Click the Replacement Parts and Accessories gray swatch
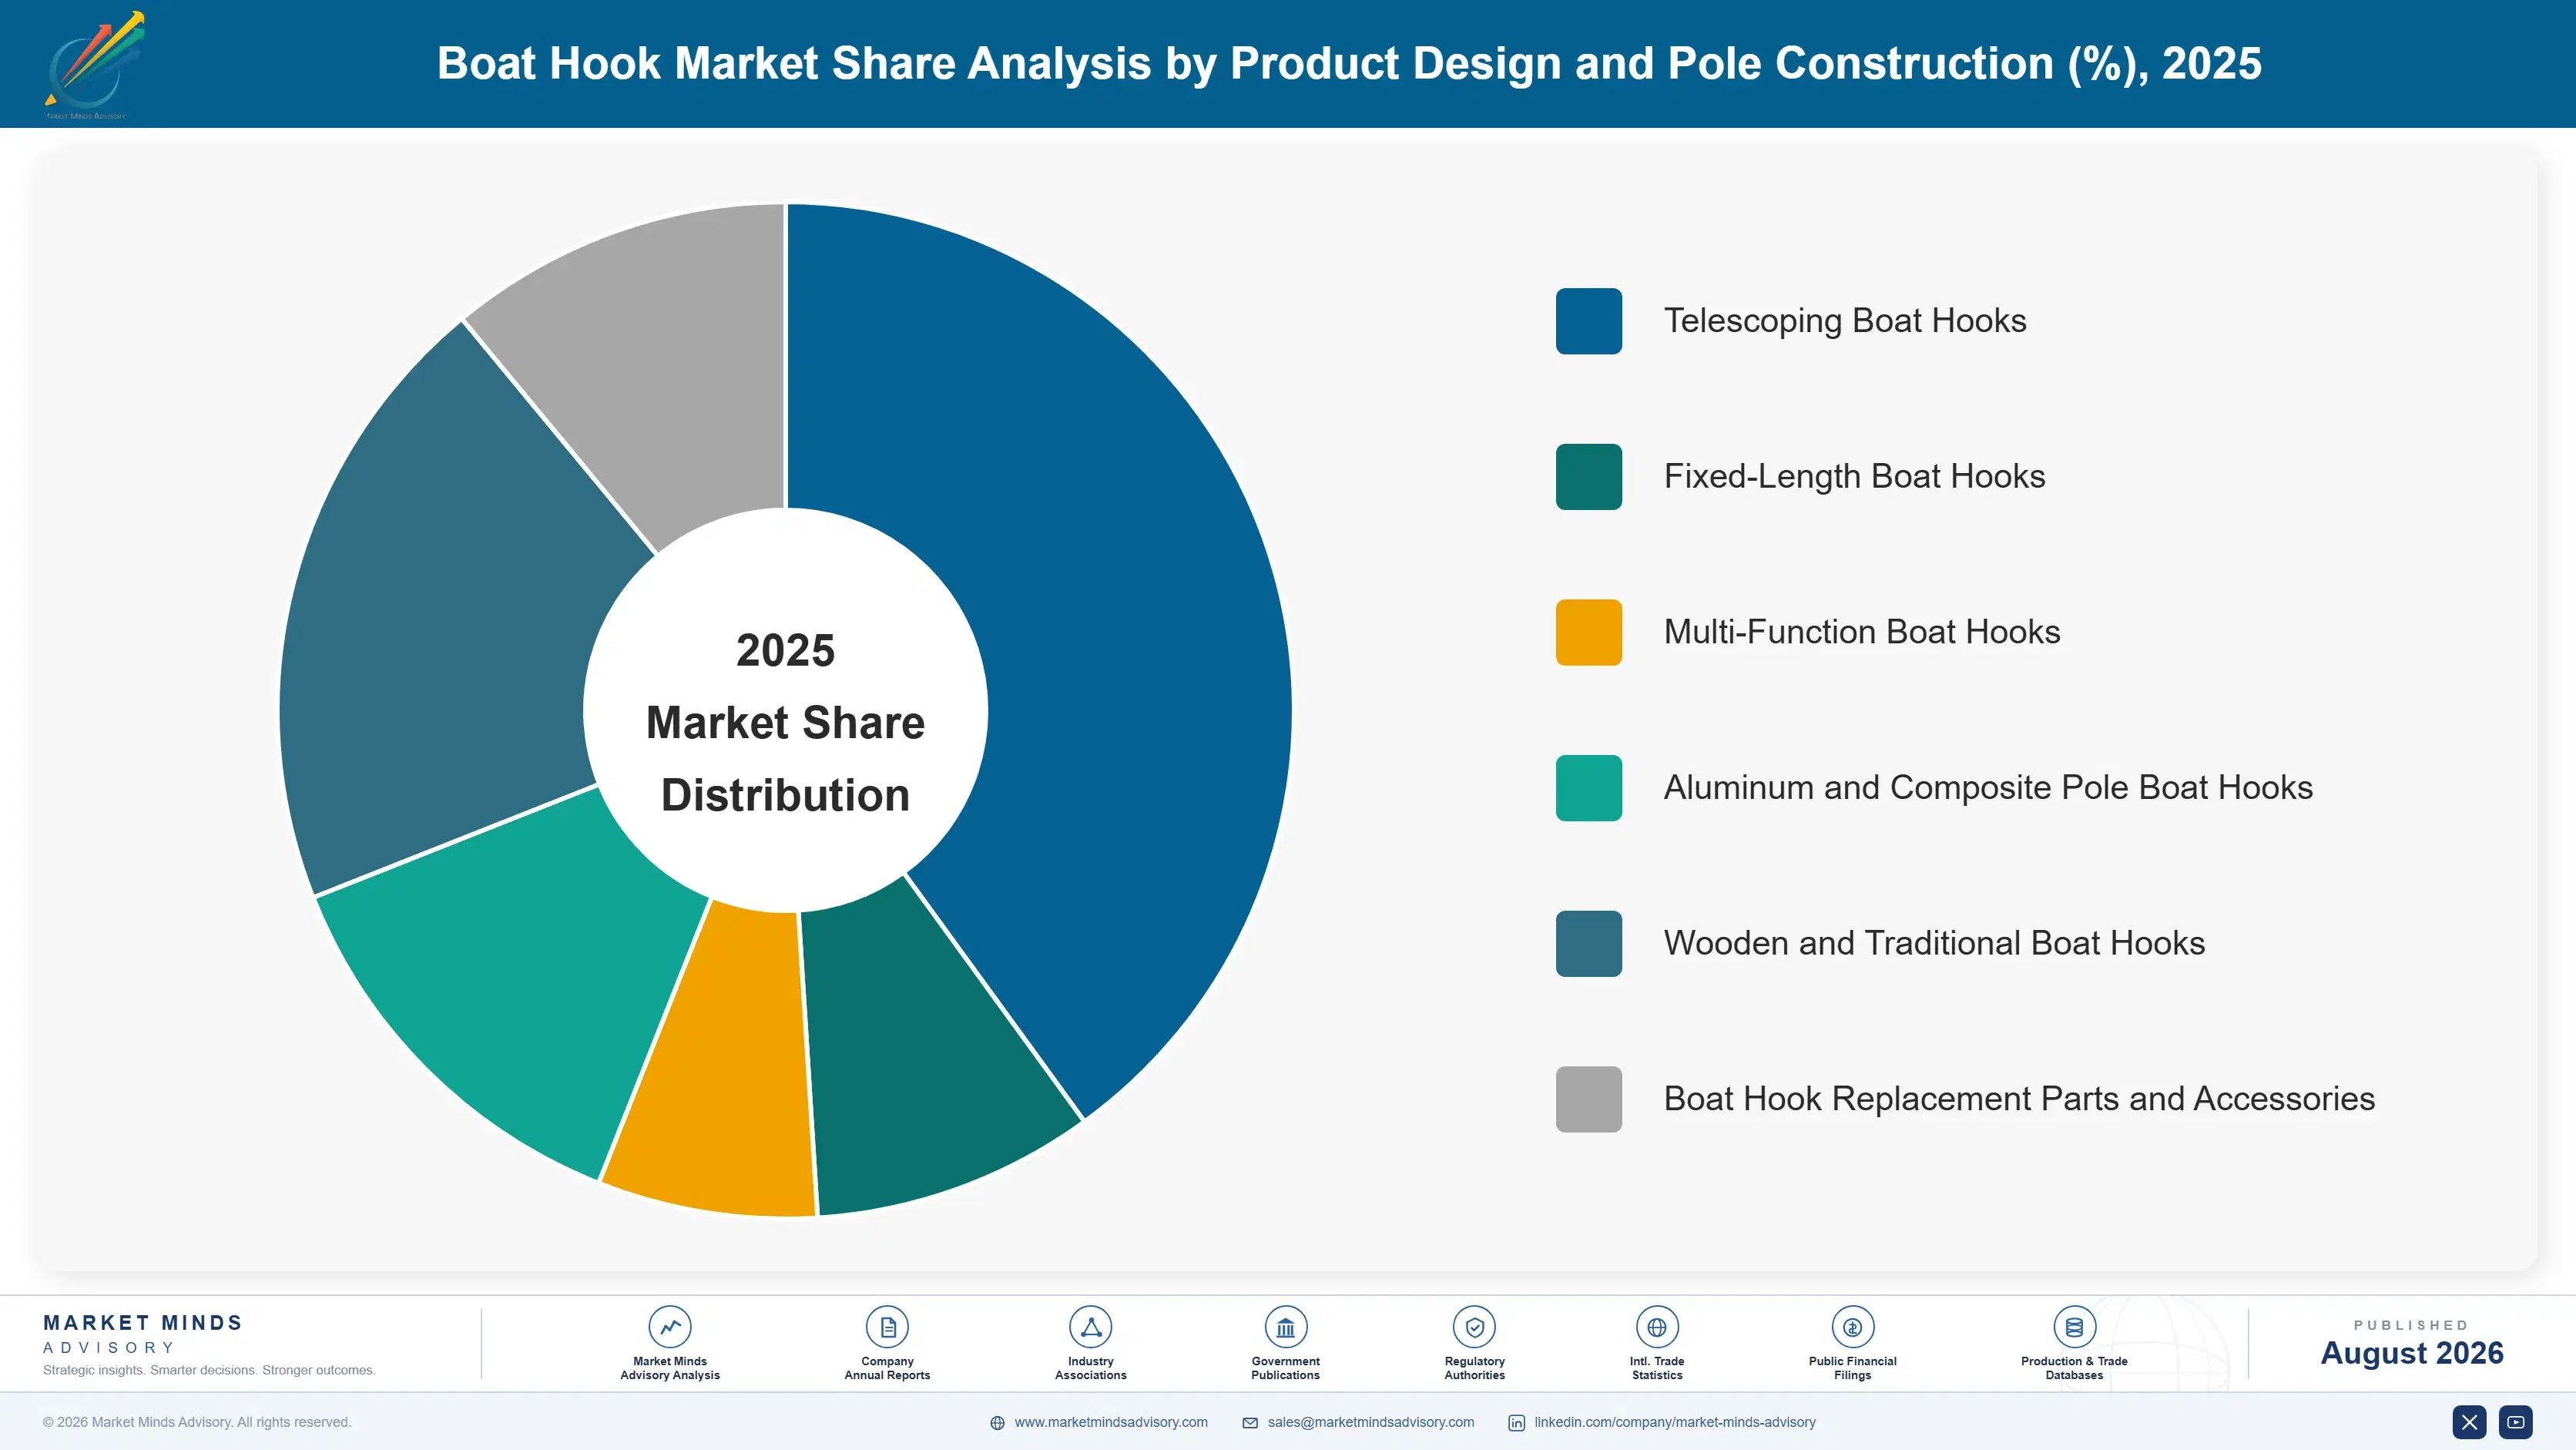This screenshot has height=1450, width=2576. [x=1588, y=1099]
